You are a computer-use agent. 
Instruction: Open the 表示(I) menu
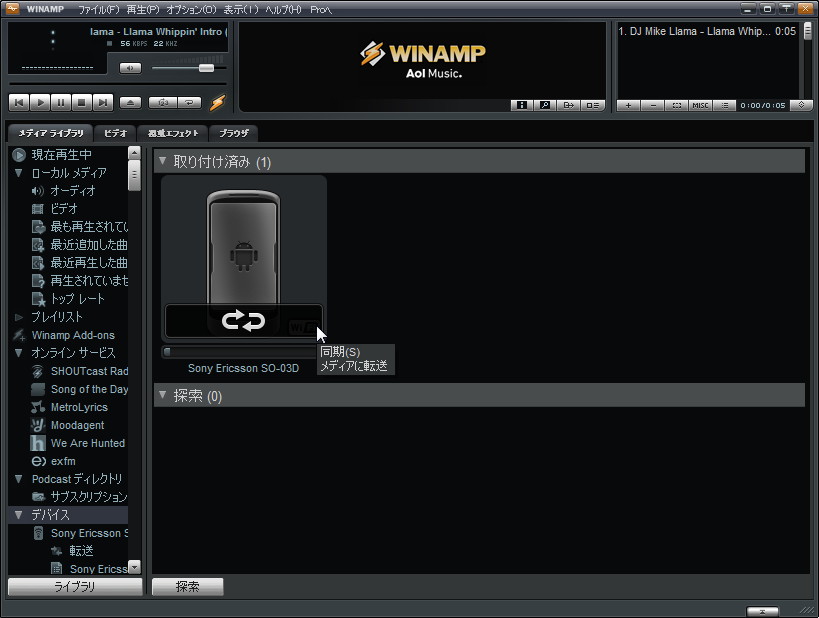tap(241, 9)
